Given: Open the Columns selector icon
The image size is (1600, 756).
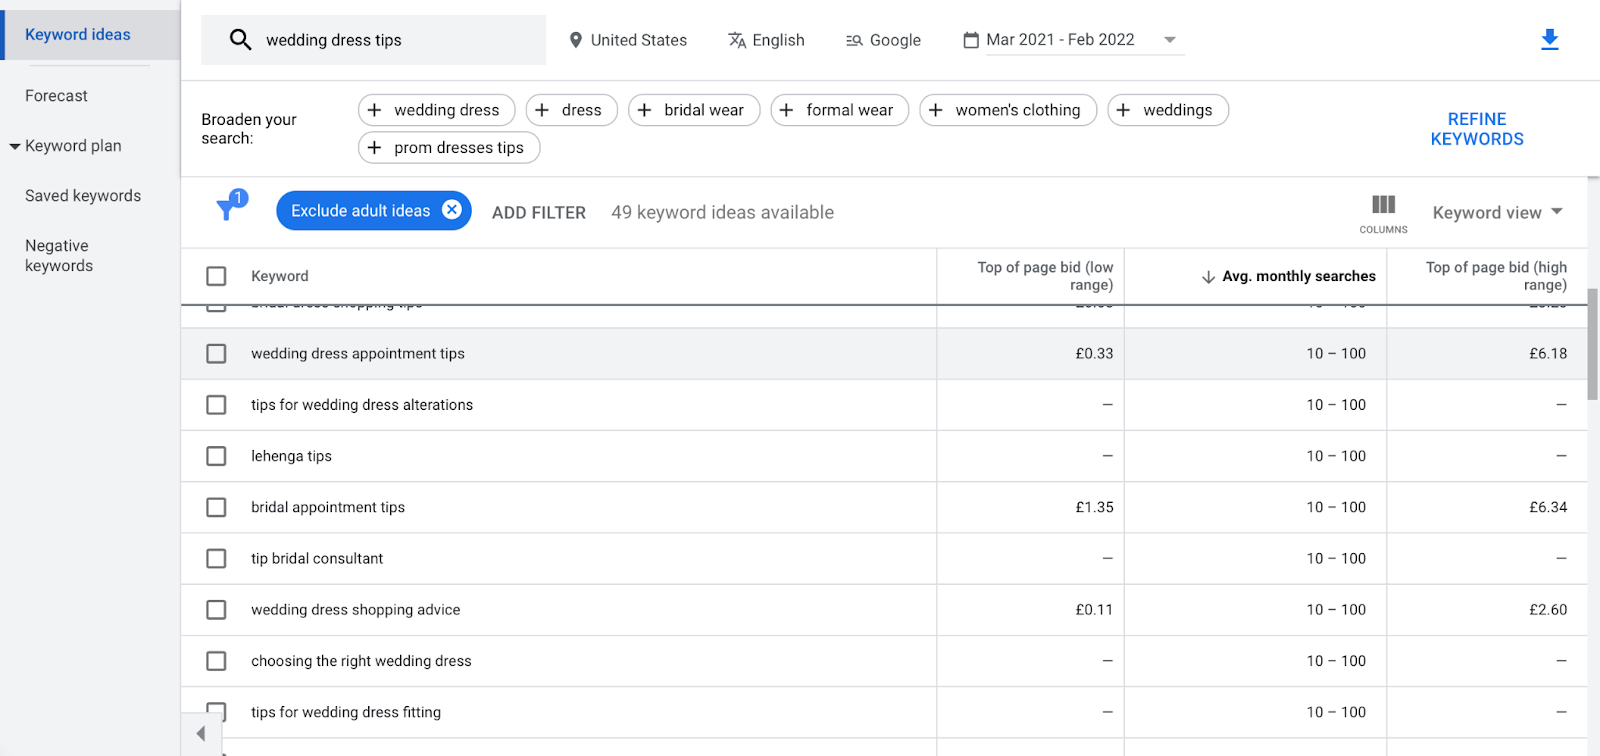Looking at the screenshot, I should 1383,205.
